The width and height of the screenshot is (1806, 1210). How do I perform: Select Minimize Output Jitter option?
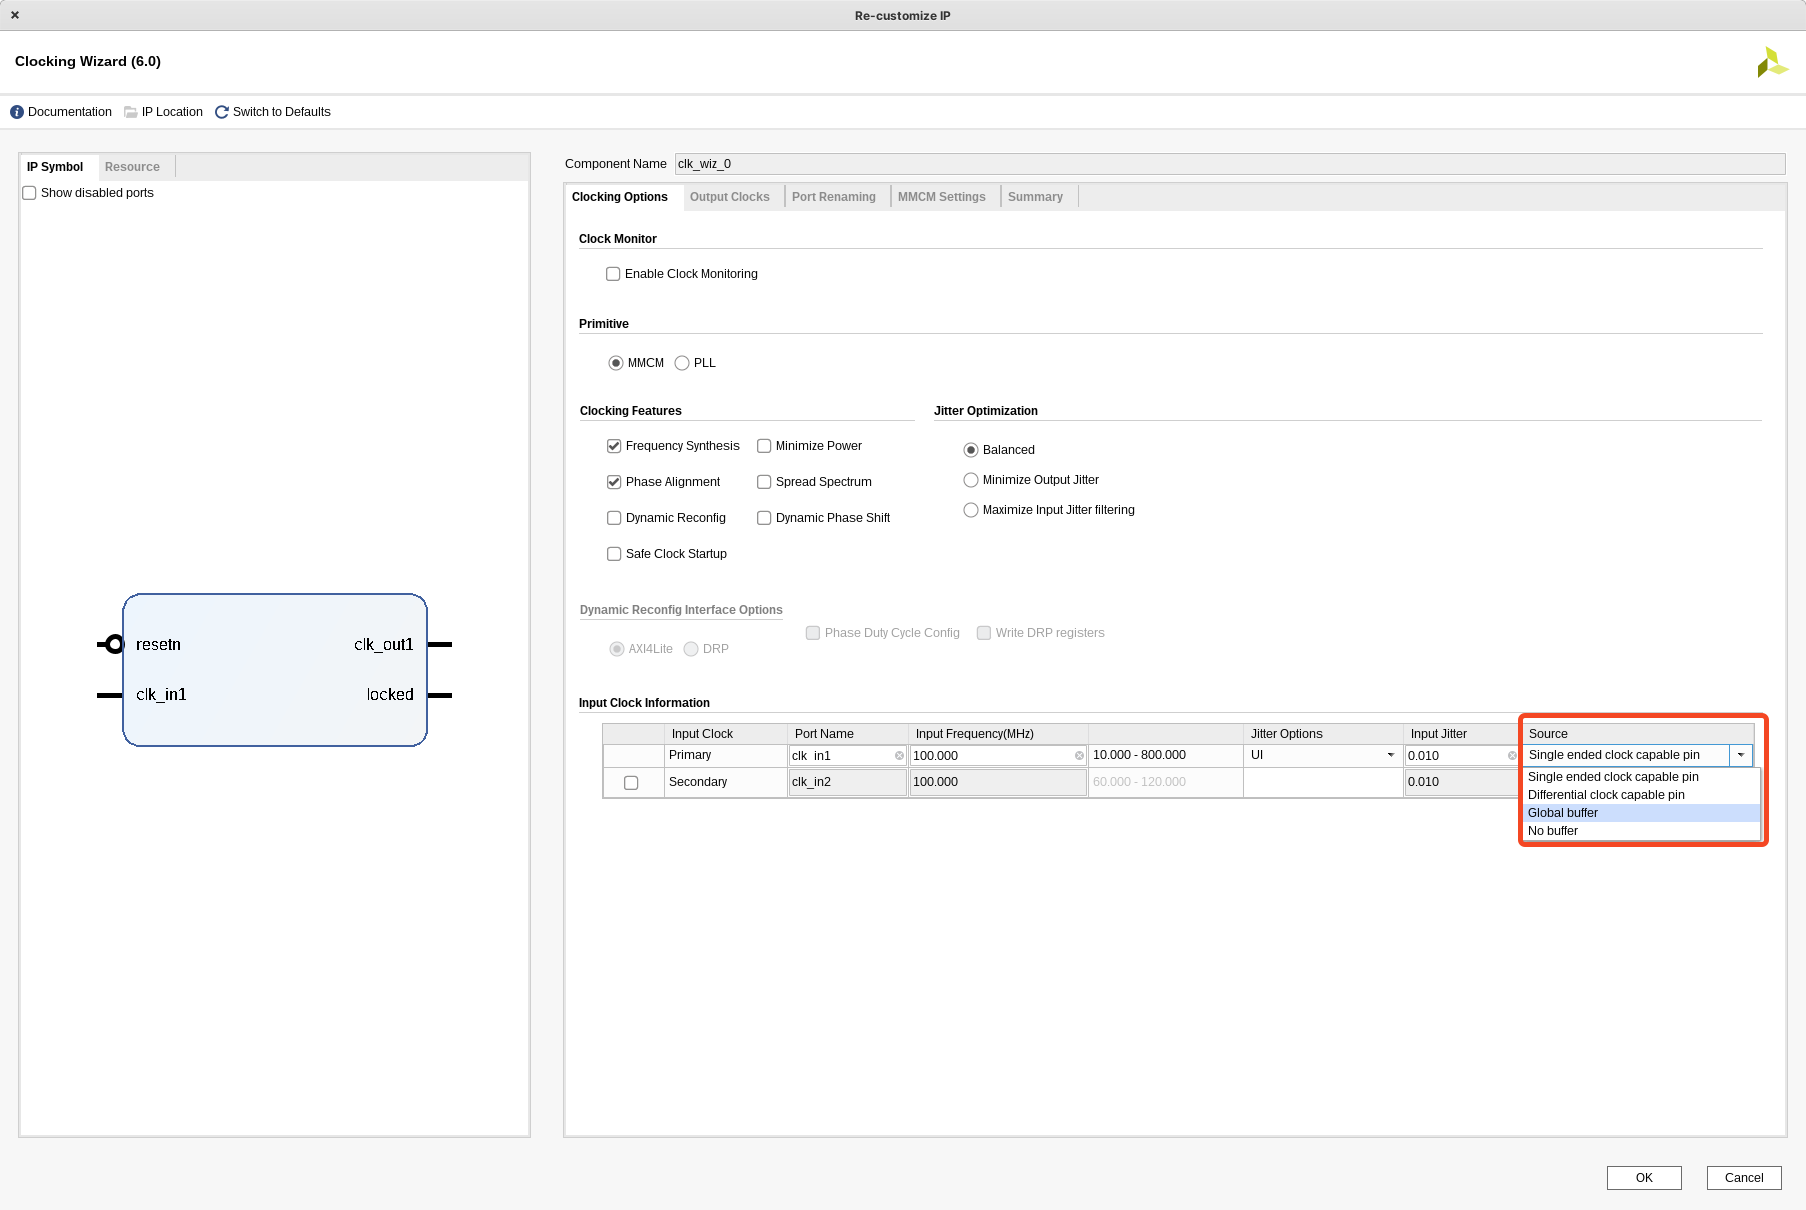pos(971,480)
